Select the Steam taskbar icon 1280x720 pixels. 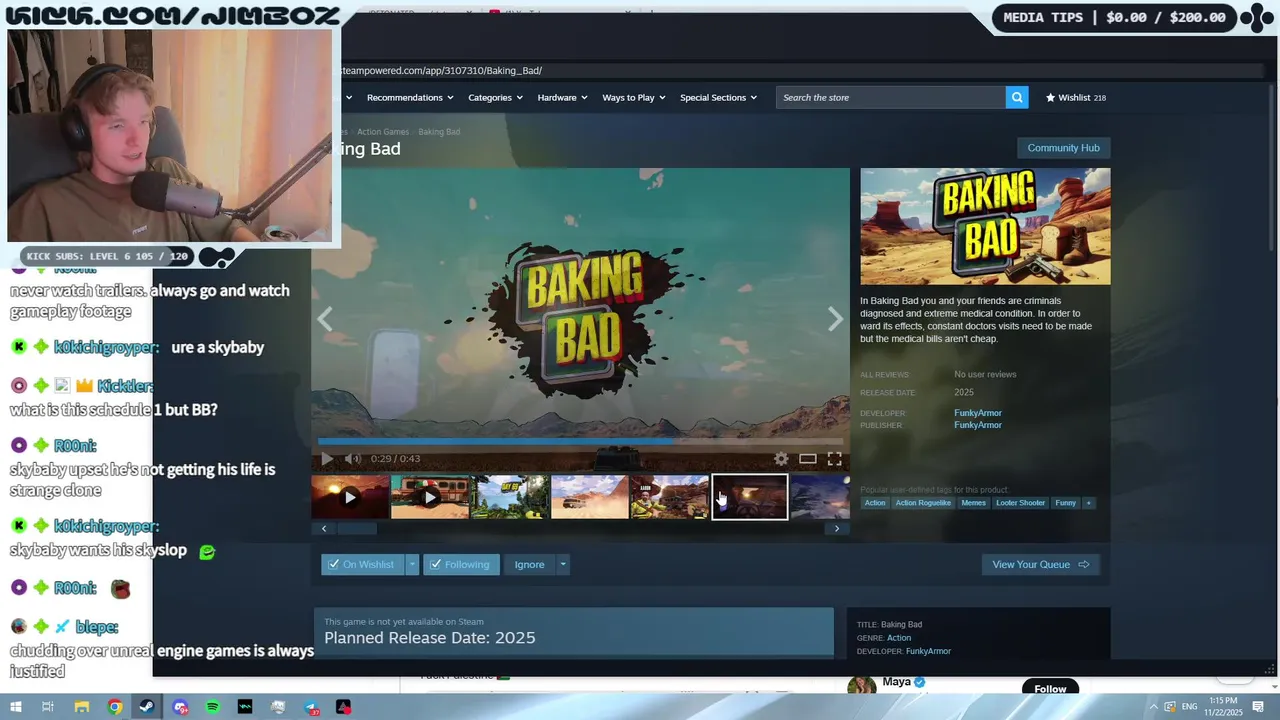147,707
